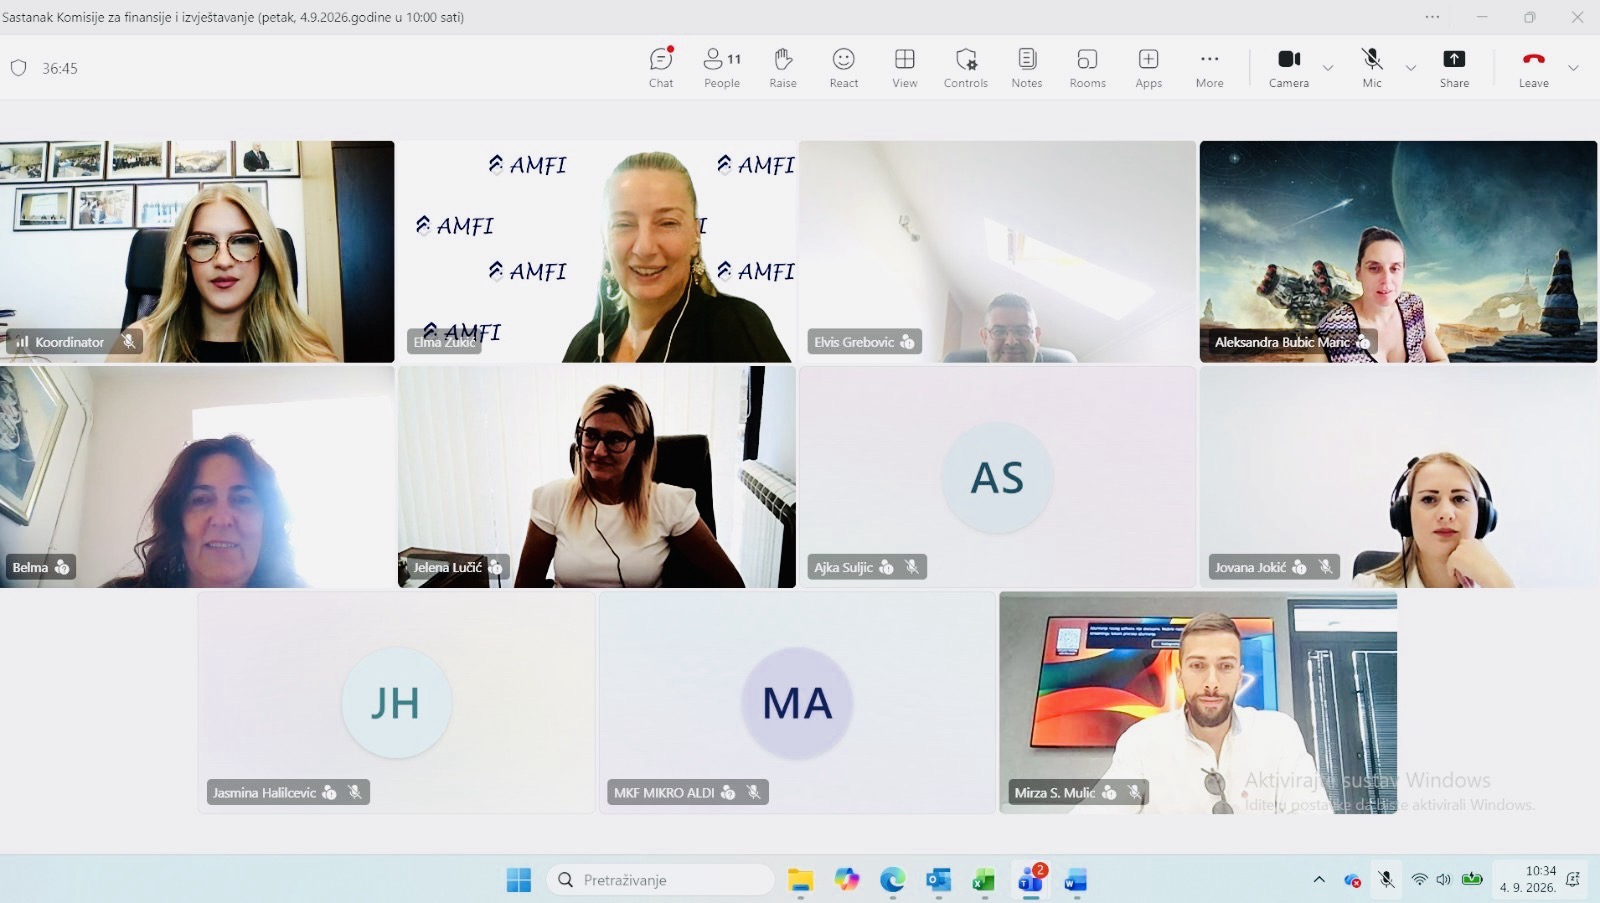Leave the meeting
The image size is (1600, 903).
1534,68
